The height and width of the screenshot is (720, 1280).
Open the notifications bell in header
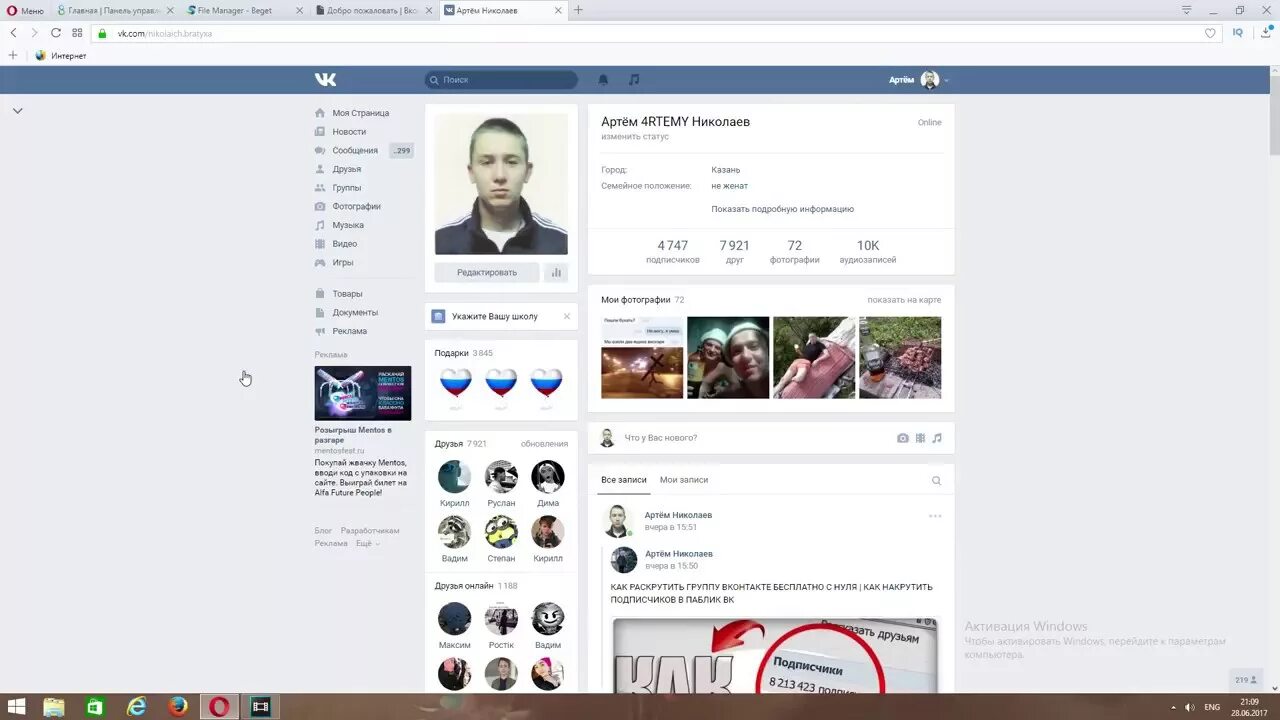(x=603, y=80)
